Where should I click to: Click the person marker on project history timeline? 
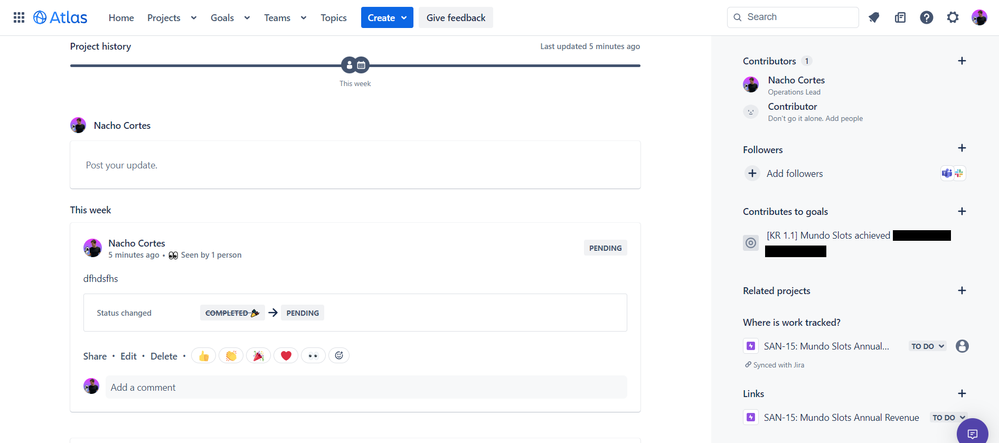pos(349,65)
